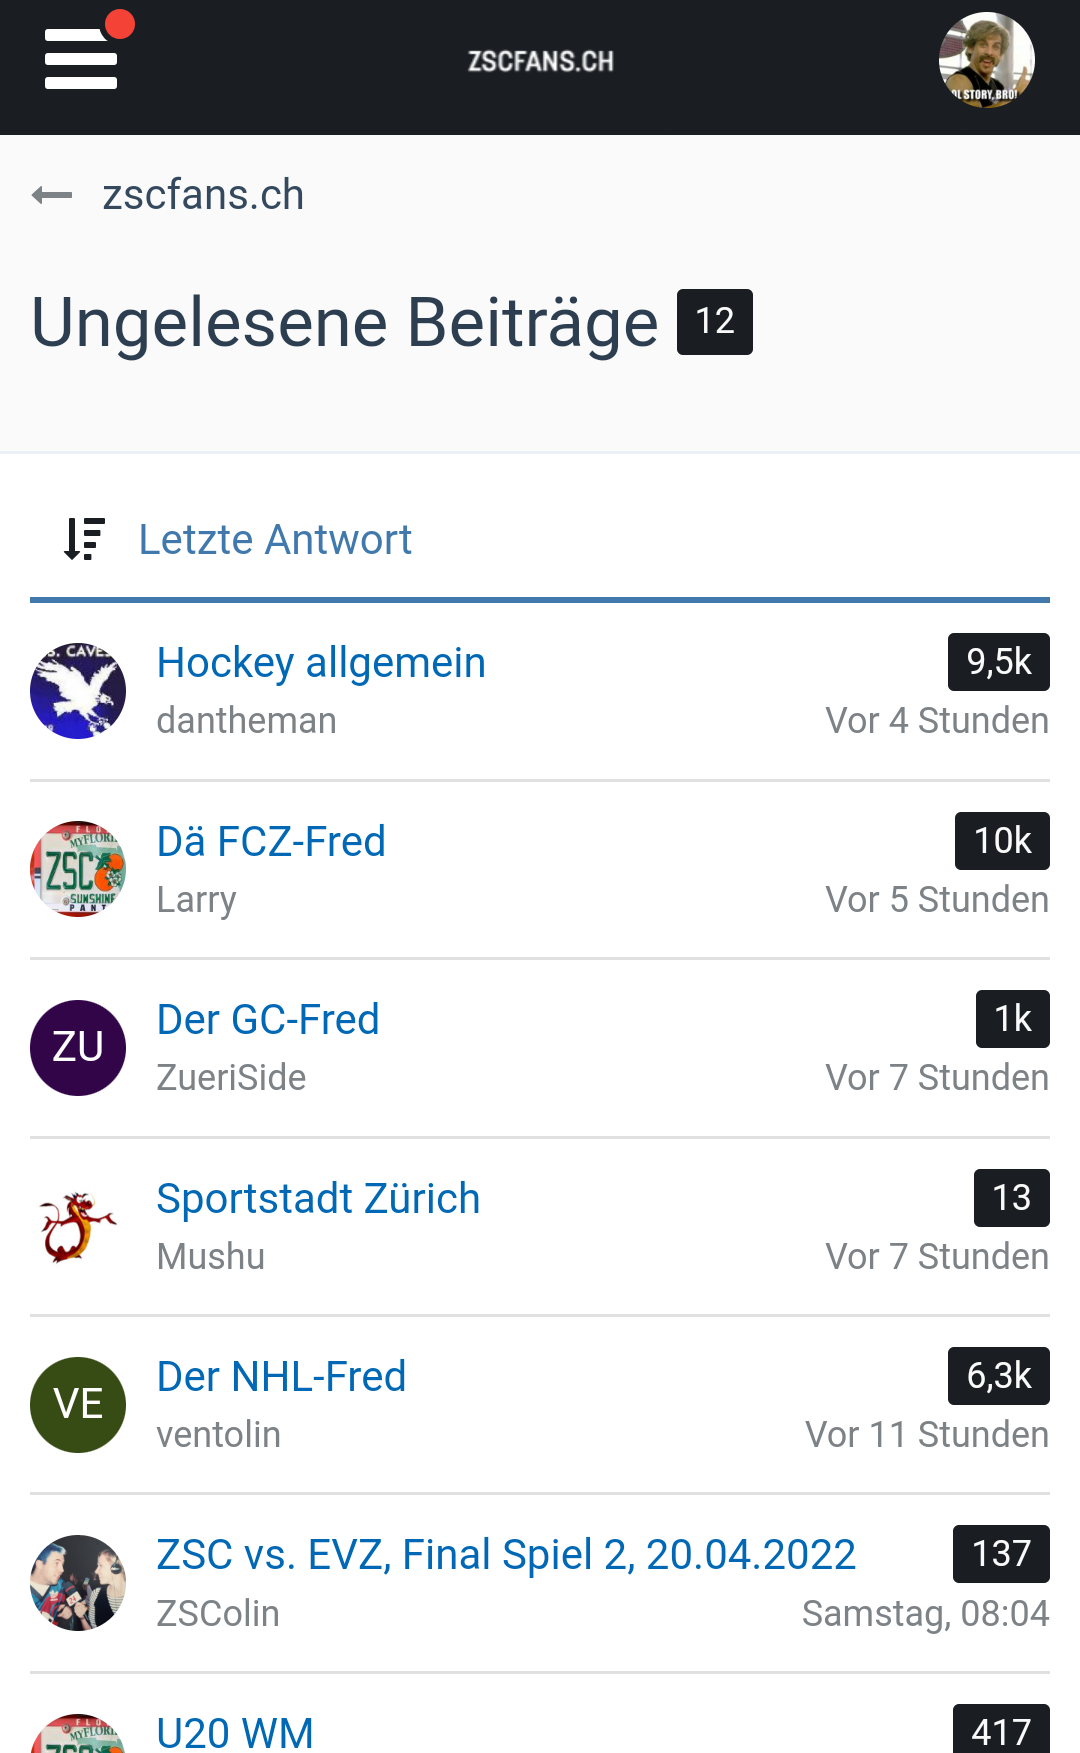Open the Letzte Antwort sort dropdown
The height and width of the screenshot is (1753, 1080).
(x=274, y=539)
